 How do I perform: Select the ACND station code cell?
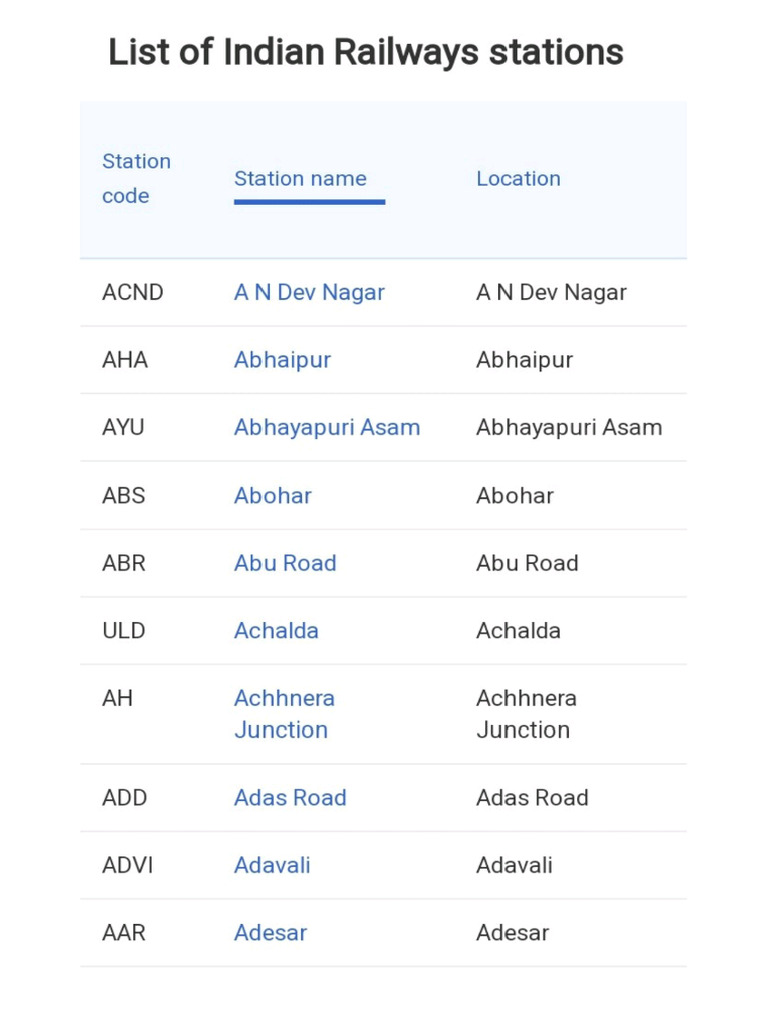coord(132,293)
